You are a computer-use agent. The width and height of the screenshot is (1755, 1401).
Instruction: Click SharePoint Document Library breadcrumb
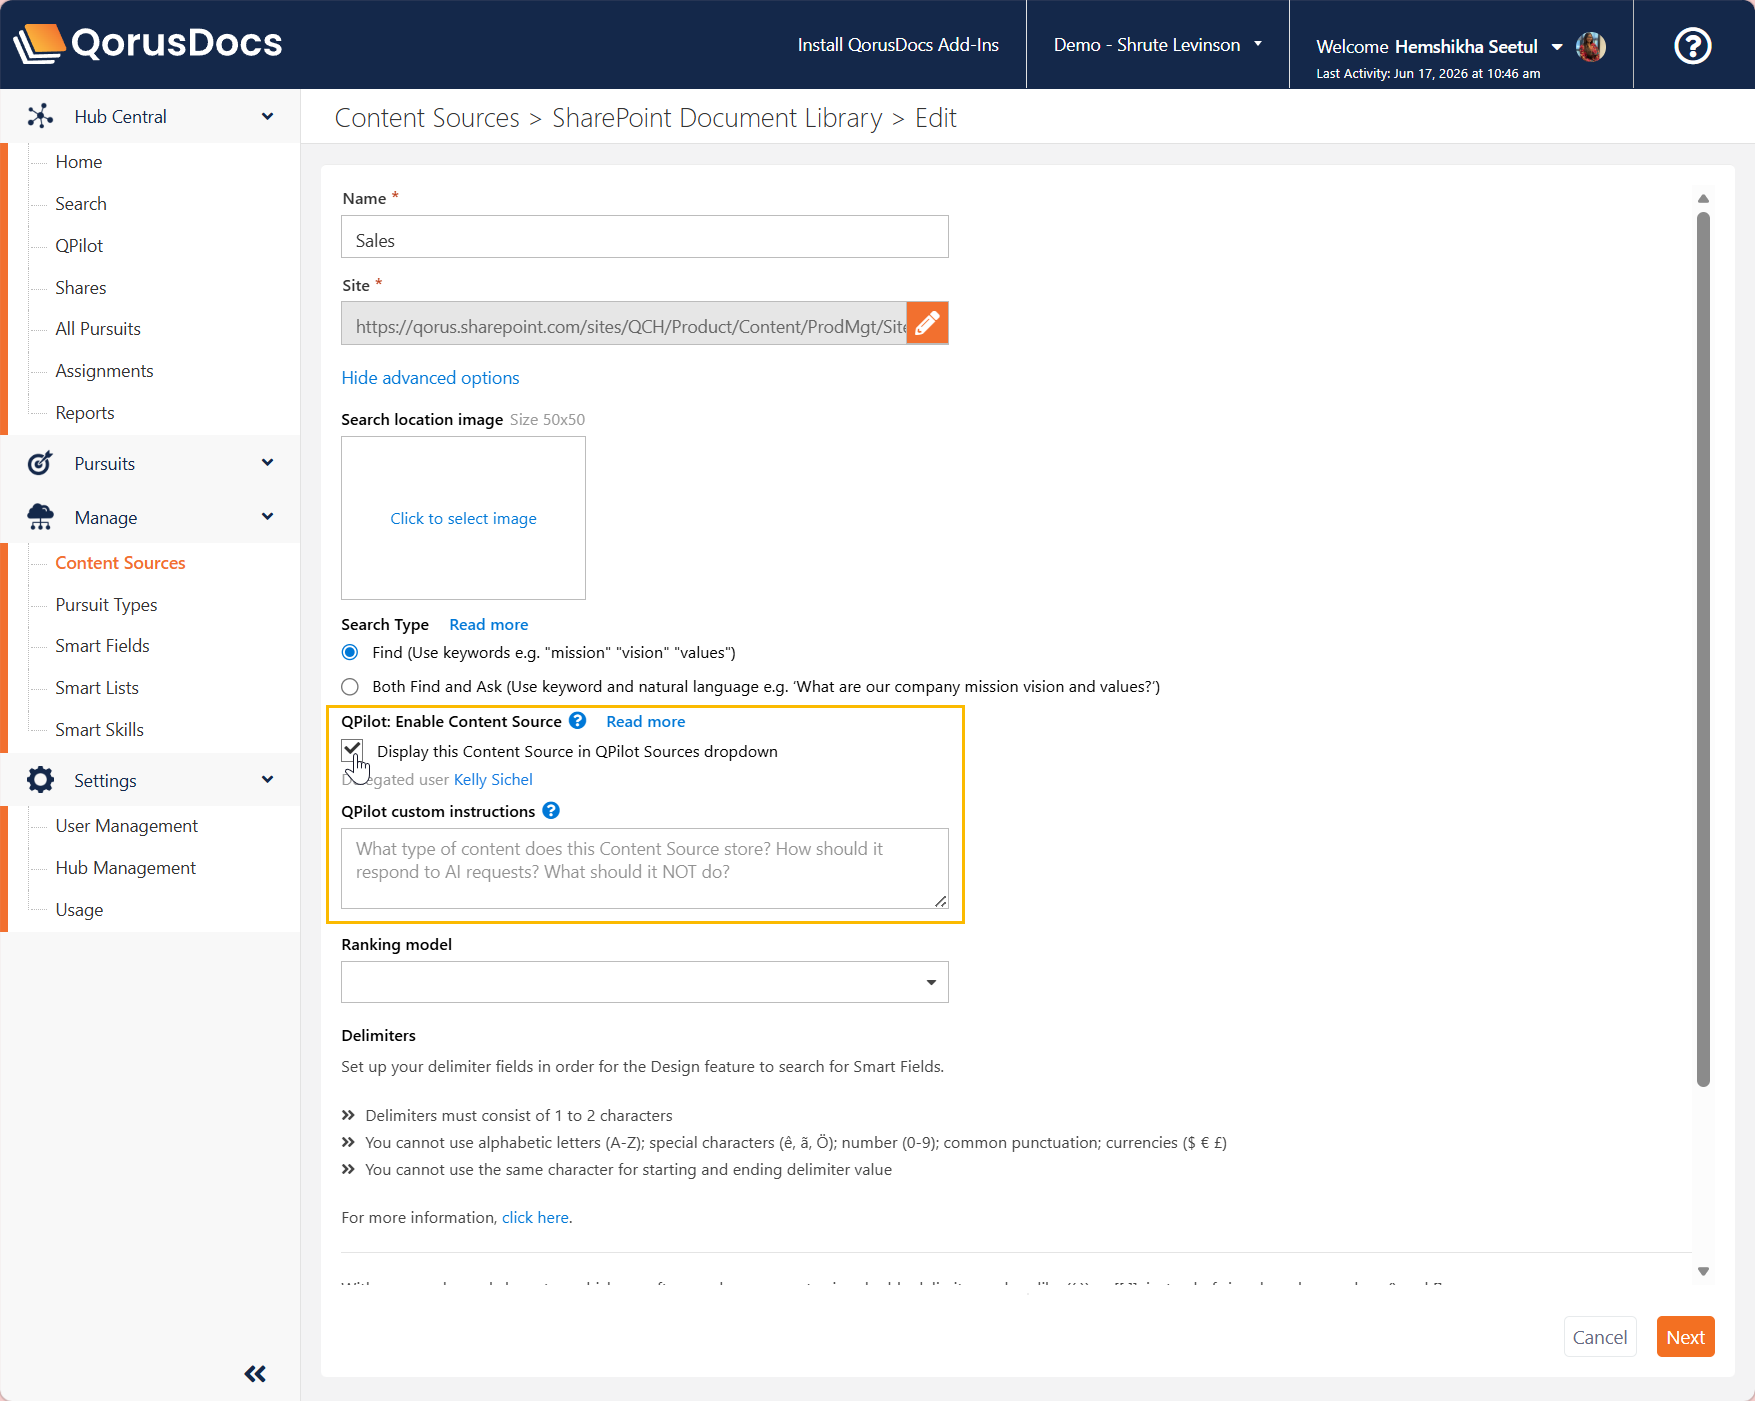[x=717, y=118]
